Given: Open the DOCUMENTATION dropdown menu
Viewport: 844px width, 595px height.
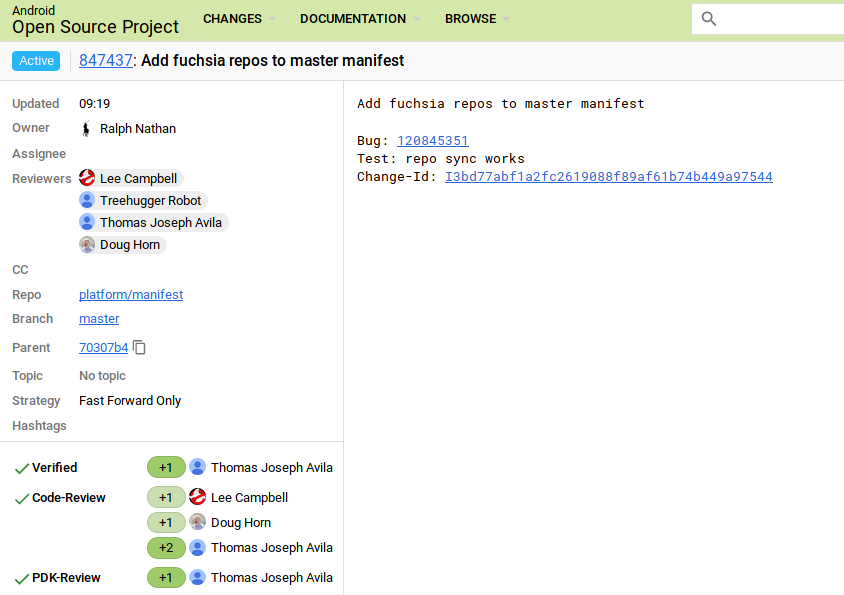Looking at the screenshot, I should pos(360,19).
